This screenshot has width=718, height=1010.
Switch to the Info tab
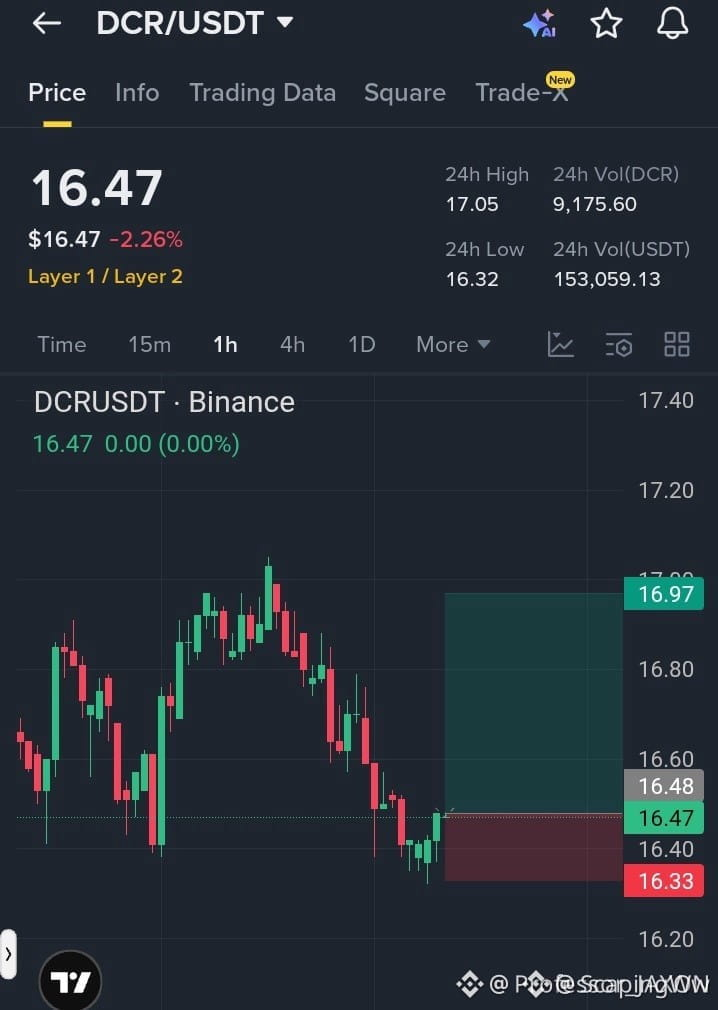tap(137, 93)
